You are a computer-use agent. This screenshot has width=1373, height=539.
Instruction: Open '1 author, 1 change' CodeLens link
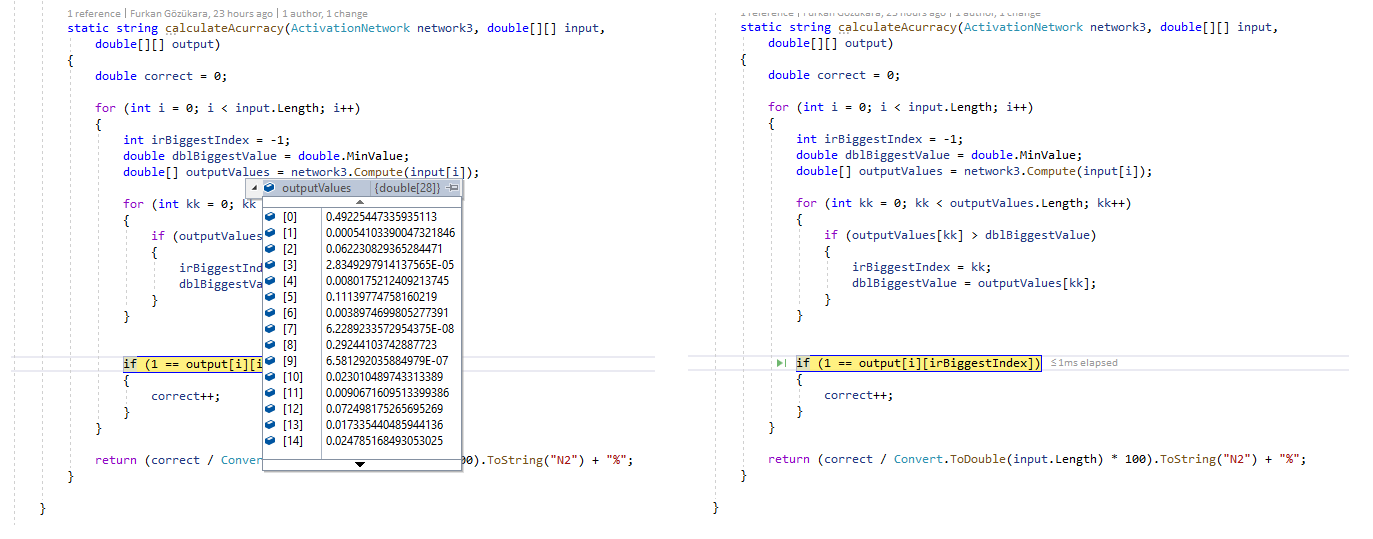(324, 14)
